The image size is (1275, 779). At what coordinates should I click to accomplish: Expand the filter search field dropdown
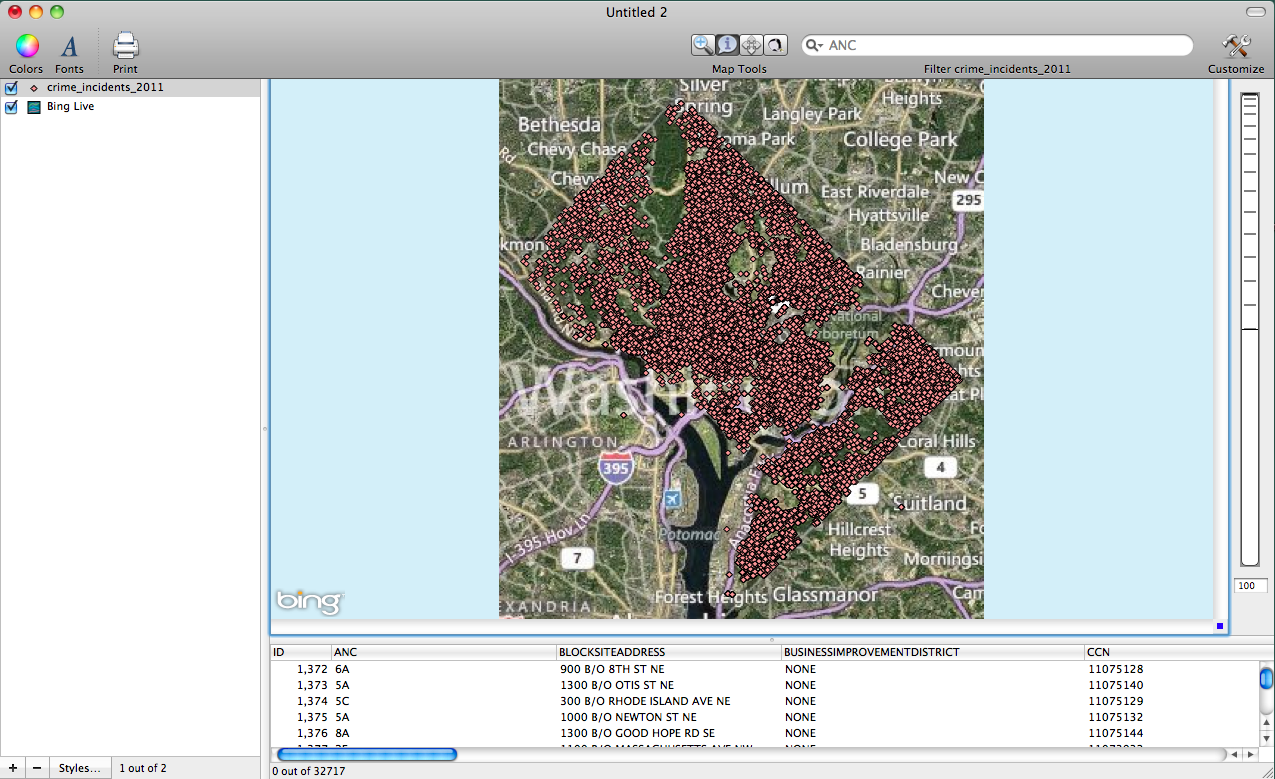click(815, 46)
